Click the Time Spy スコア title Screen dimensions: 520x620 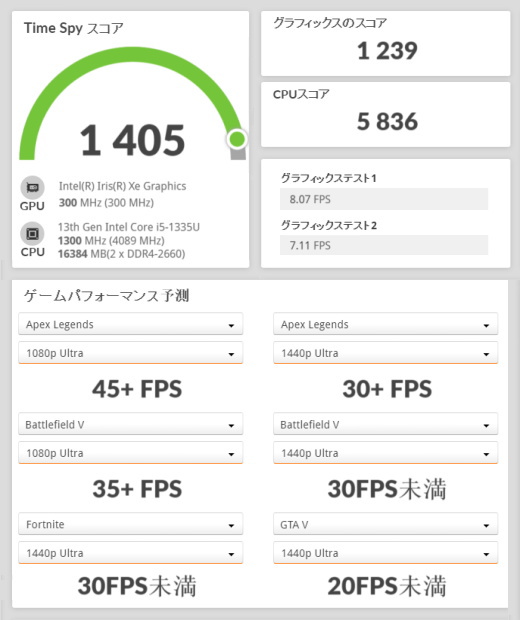74,28
